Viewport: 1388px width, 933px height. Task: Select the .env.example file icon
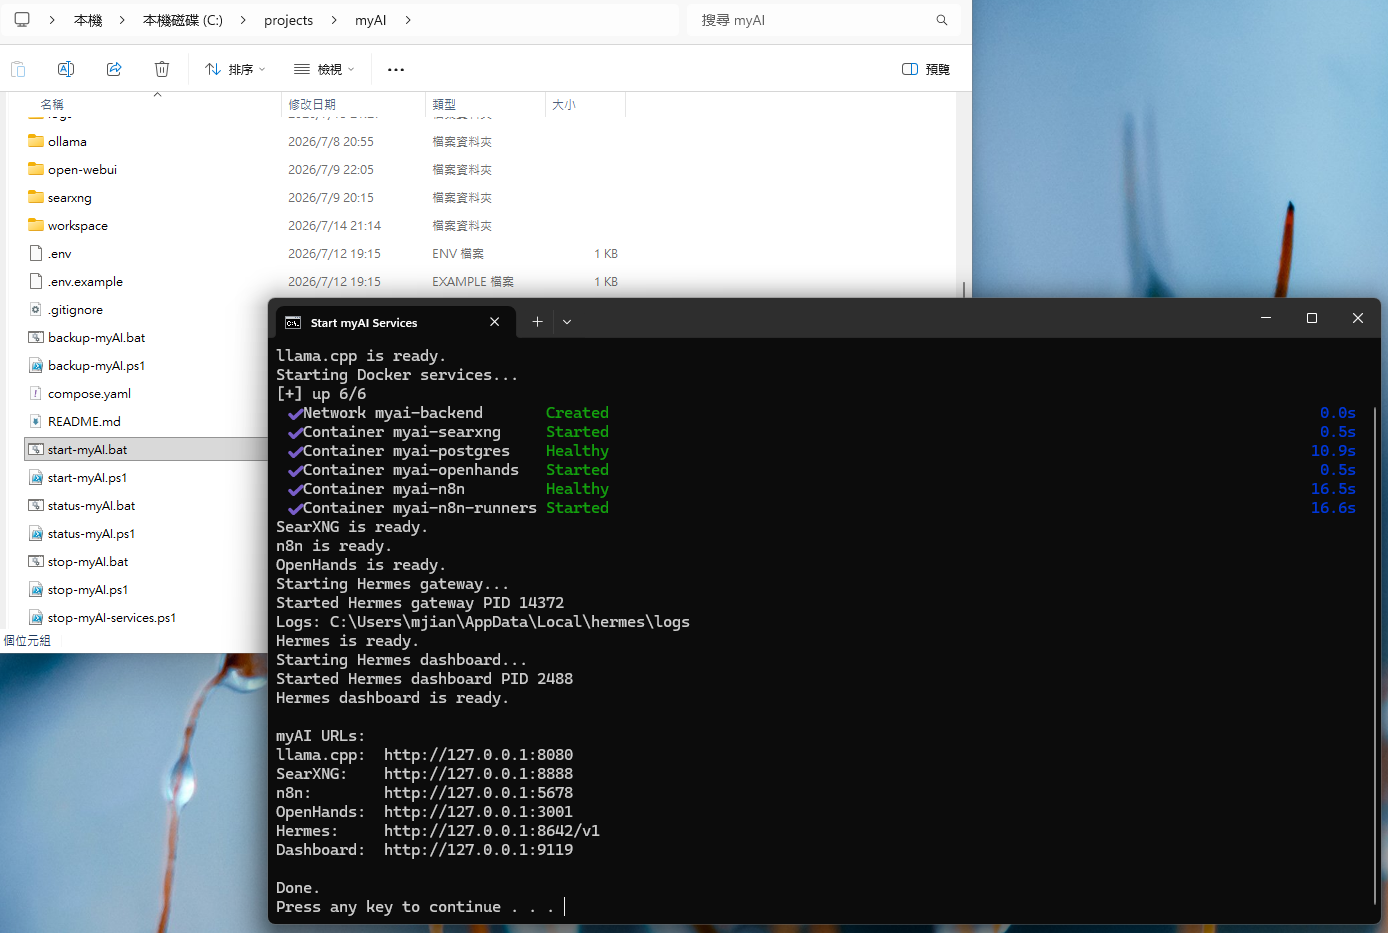36,281
